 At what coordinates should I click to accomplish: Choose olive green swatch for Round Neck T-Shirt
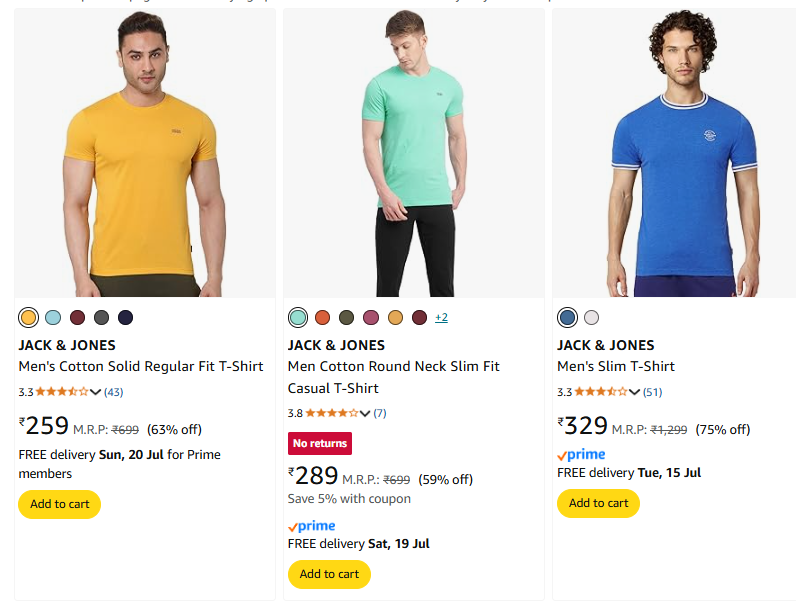(346, 318)
